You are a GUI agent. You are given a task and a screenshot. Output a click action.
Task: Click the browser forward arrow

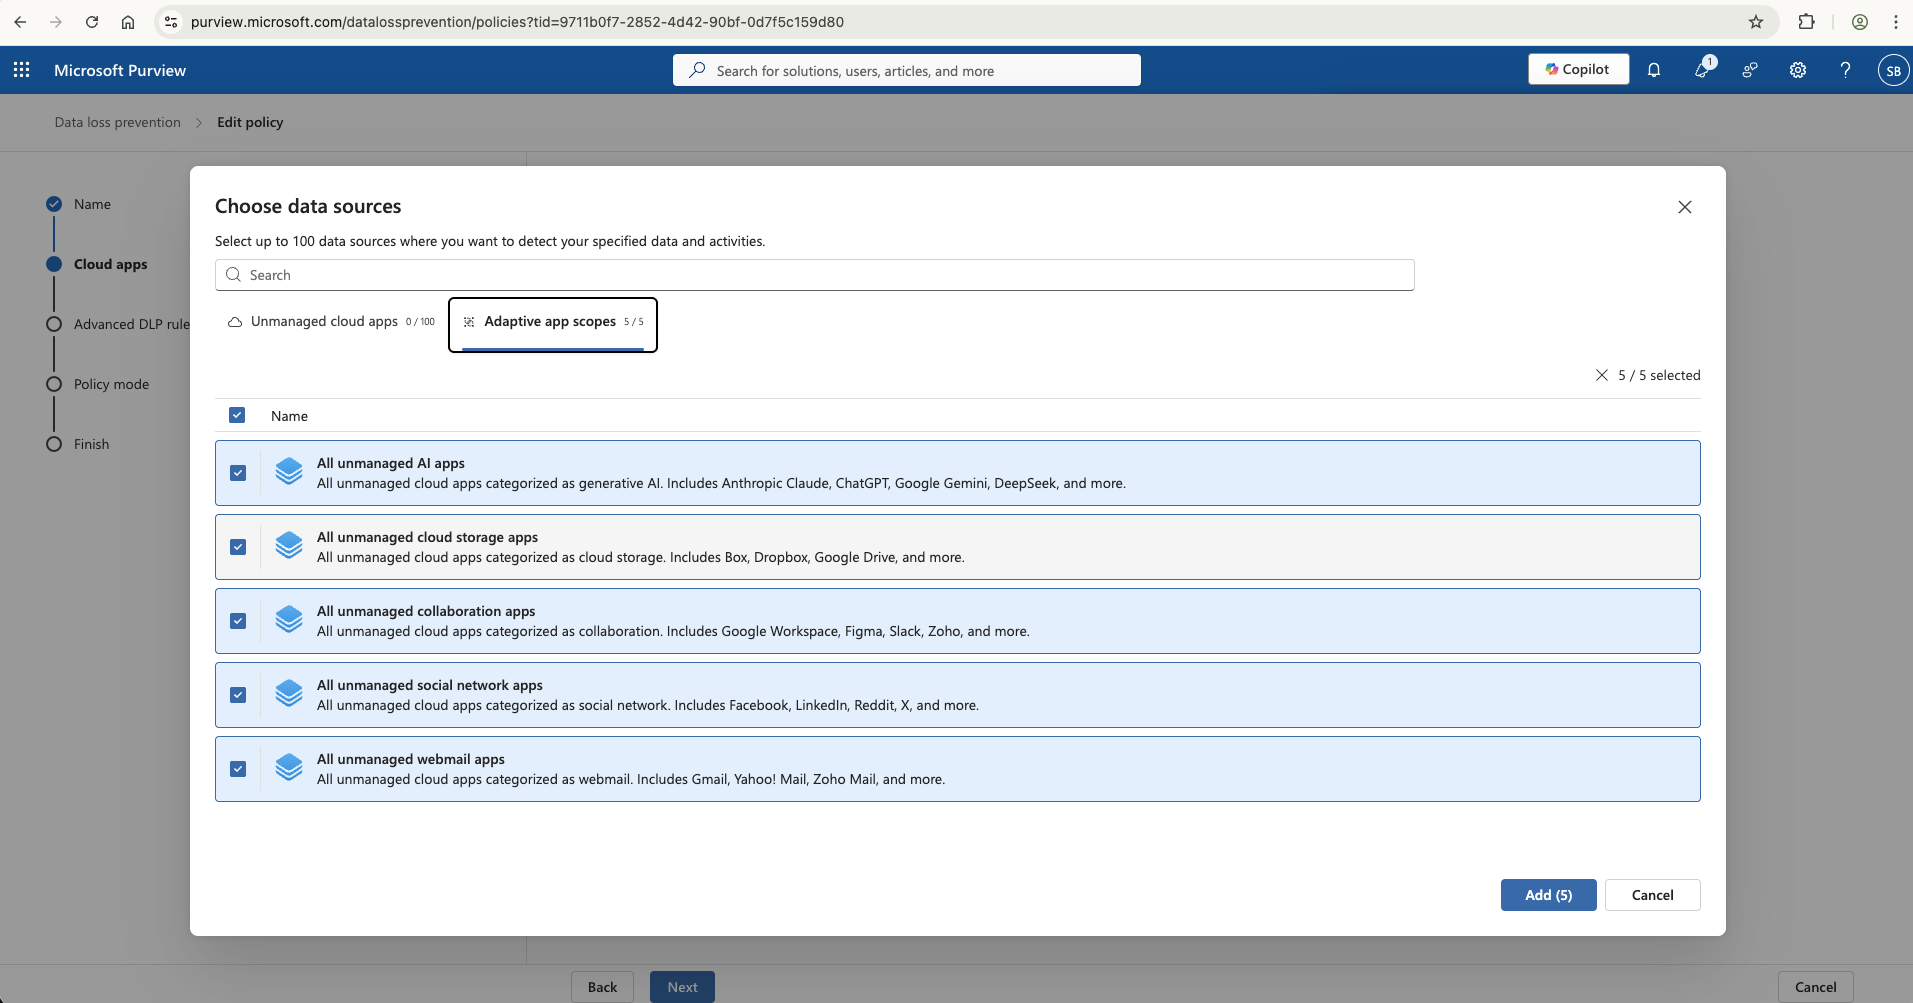click(56, 22)
